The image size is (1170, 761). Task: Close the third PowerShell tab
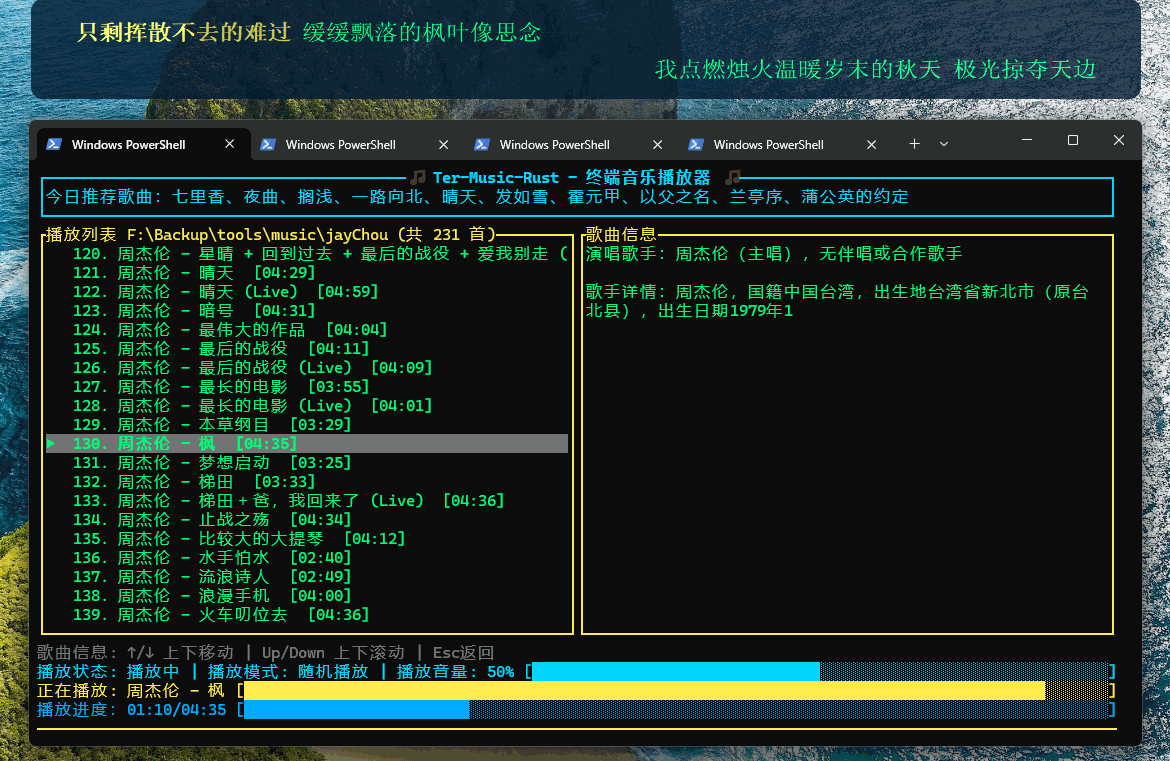(x=657, y=145)
